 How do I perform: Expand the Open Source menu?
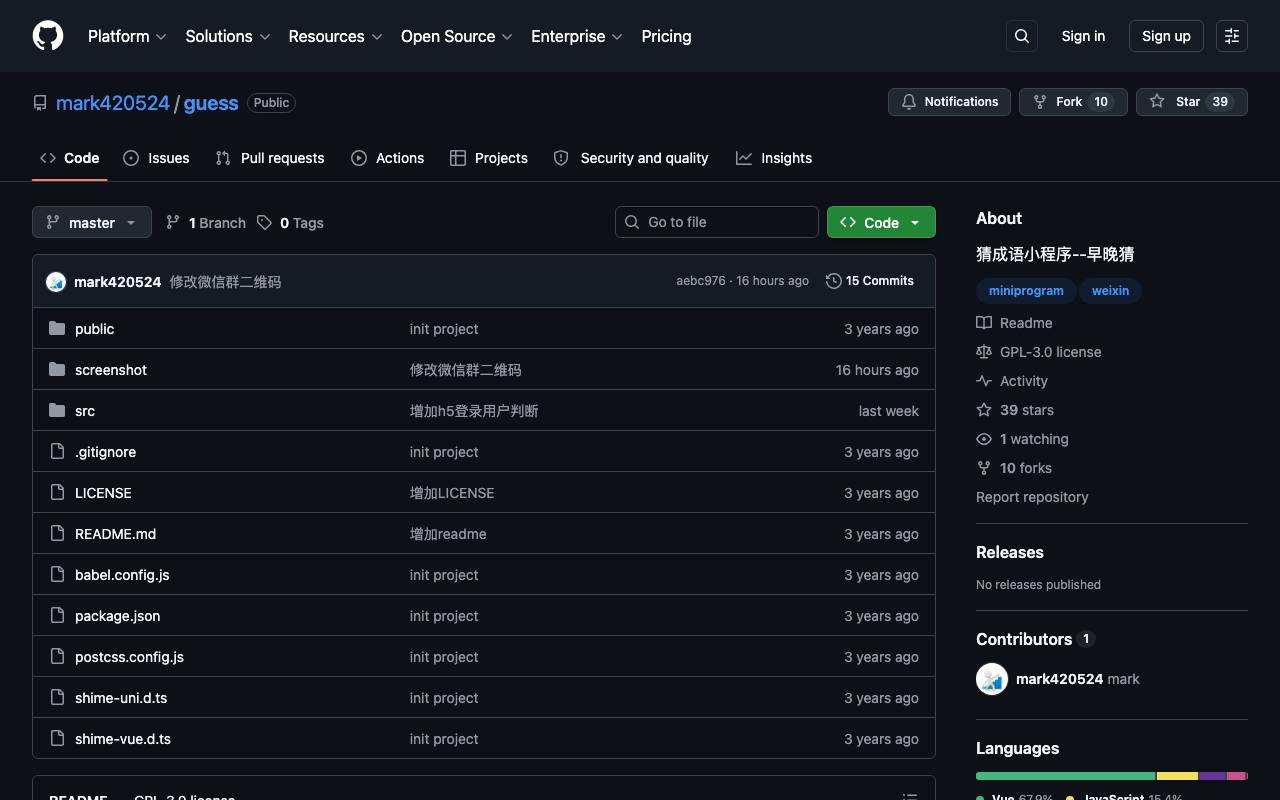[457, 36]
